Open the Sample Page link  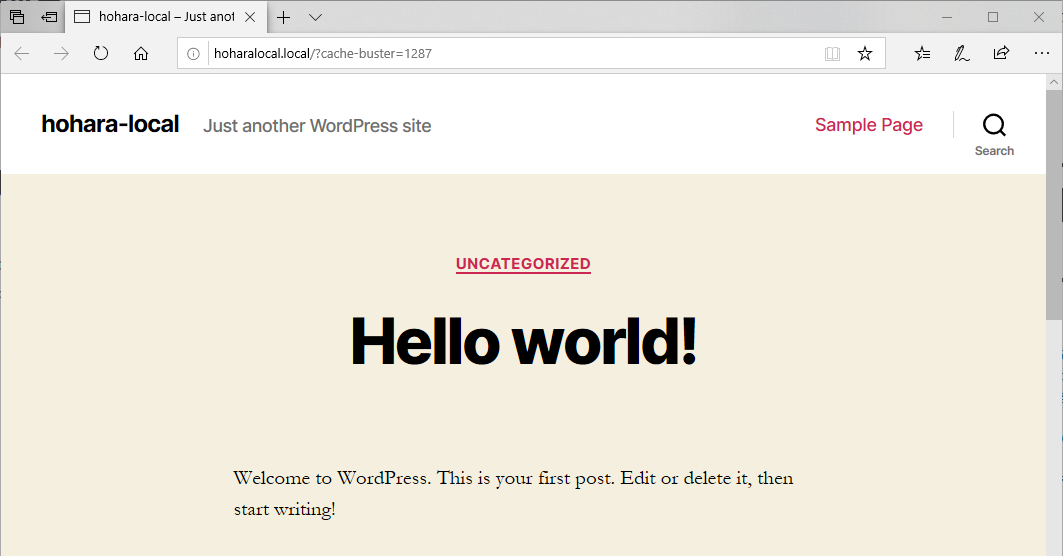point(868,125)
